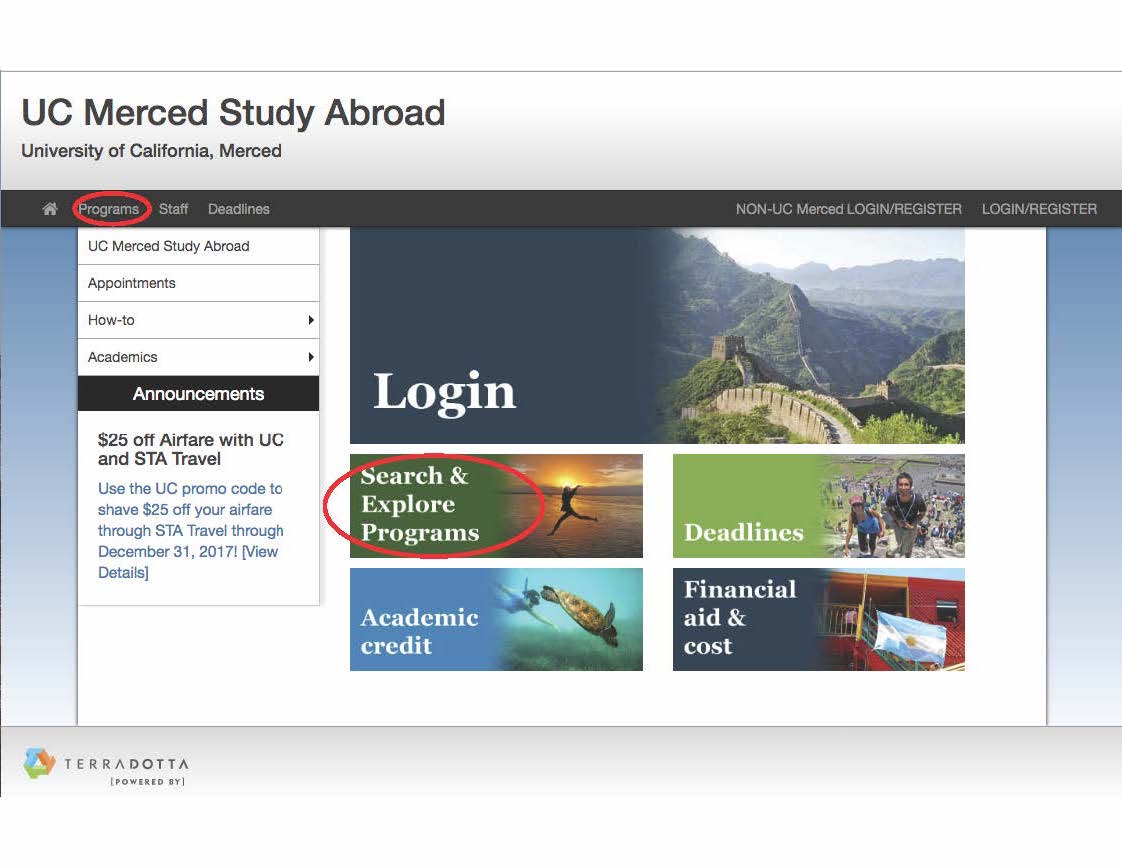Open the Financial aid & cost tile
Image resolution: width=1122 pixels, height=867 pixels.
click(819, 619)
